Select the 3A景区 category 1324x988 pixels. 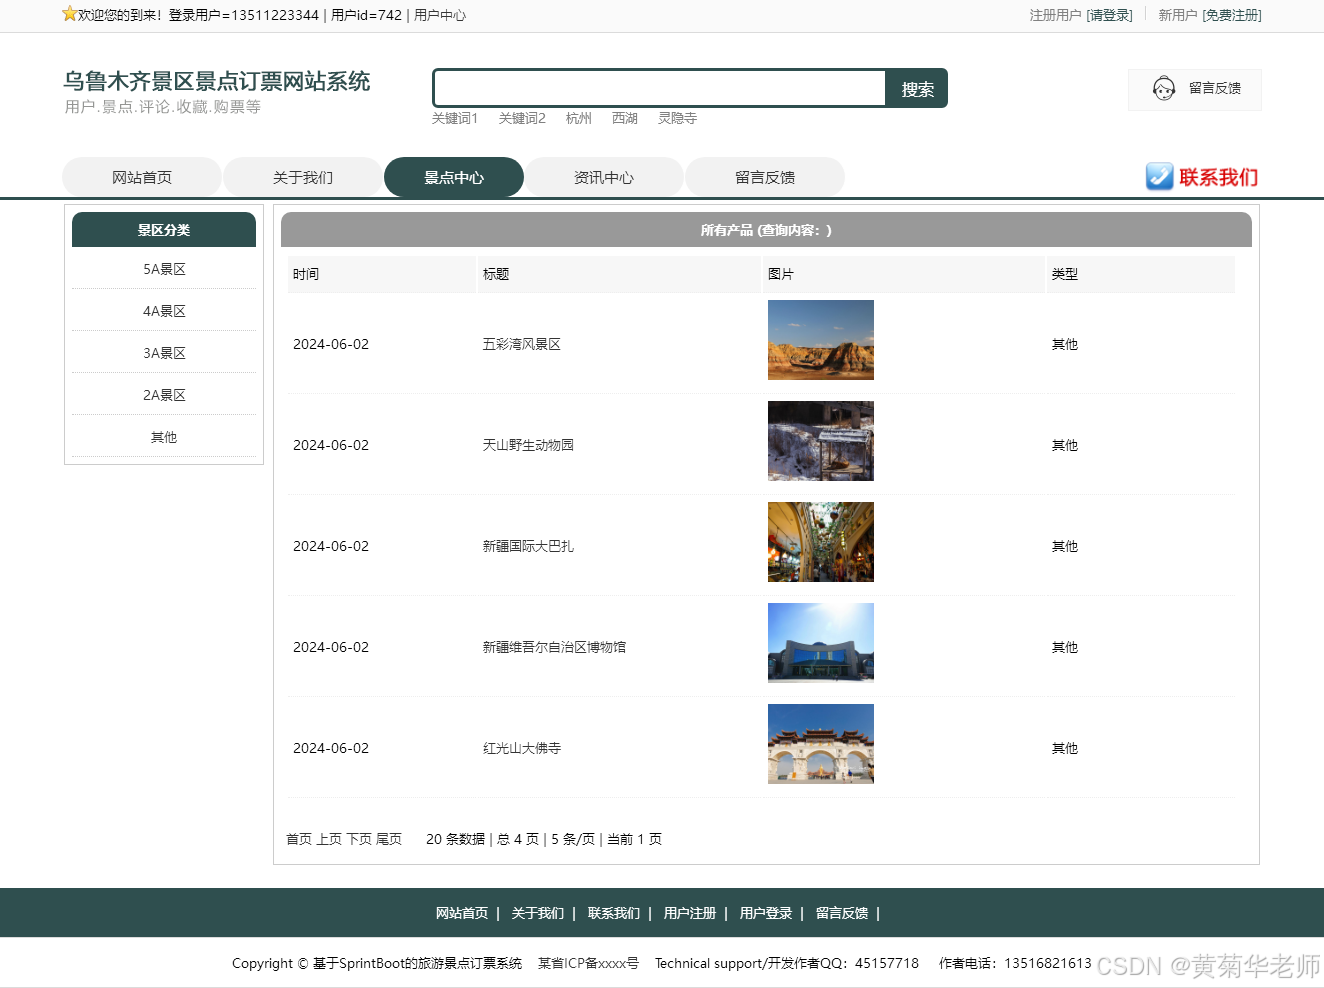pos(164,353)
